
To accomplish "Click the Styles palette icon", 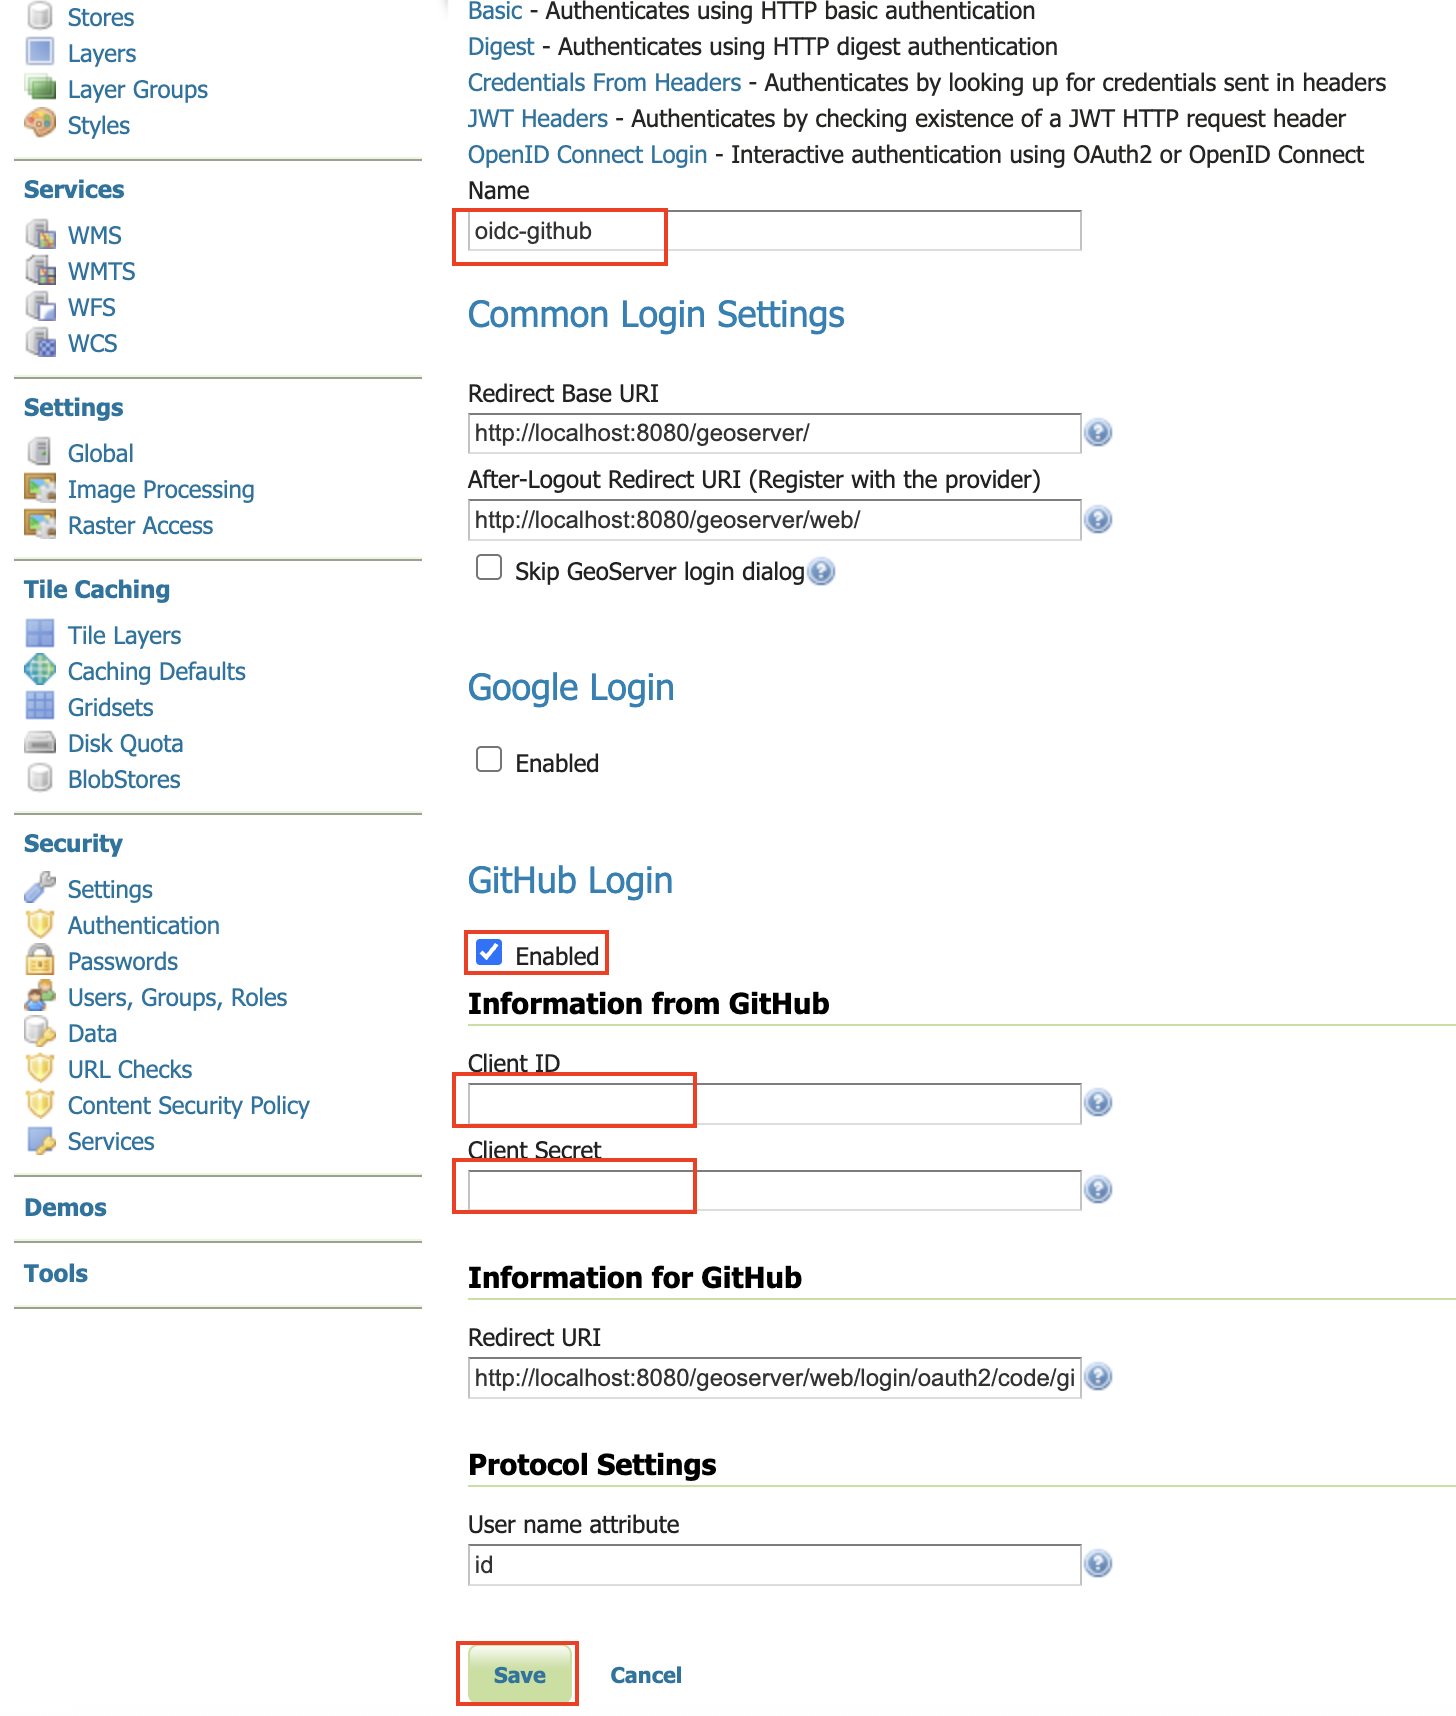I will click(x=40, y=124).
